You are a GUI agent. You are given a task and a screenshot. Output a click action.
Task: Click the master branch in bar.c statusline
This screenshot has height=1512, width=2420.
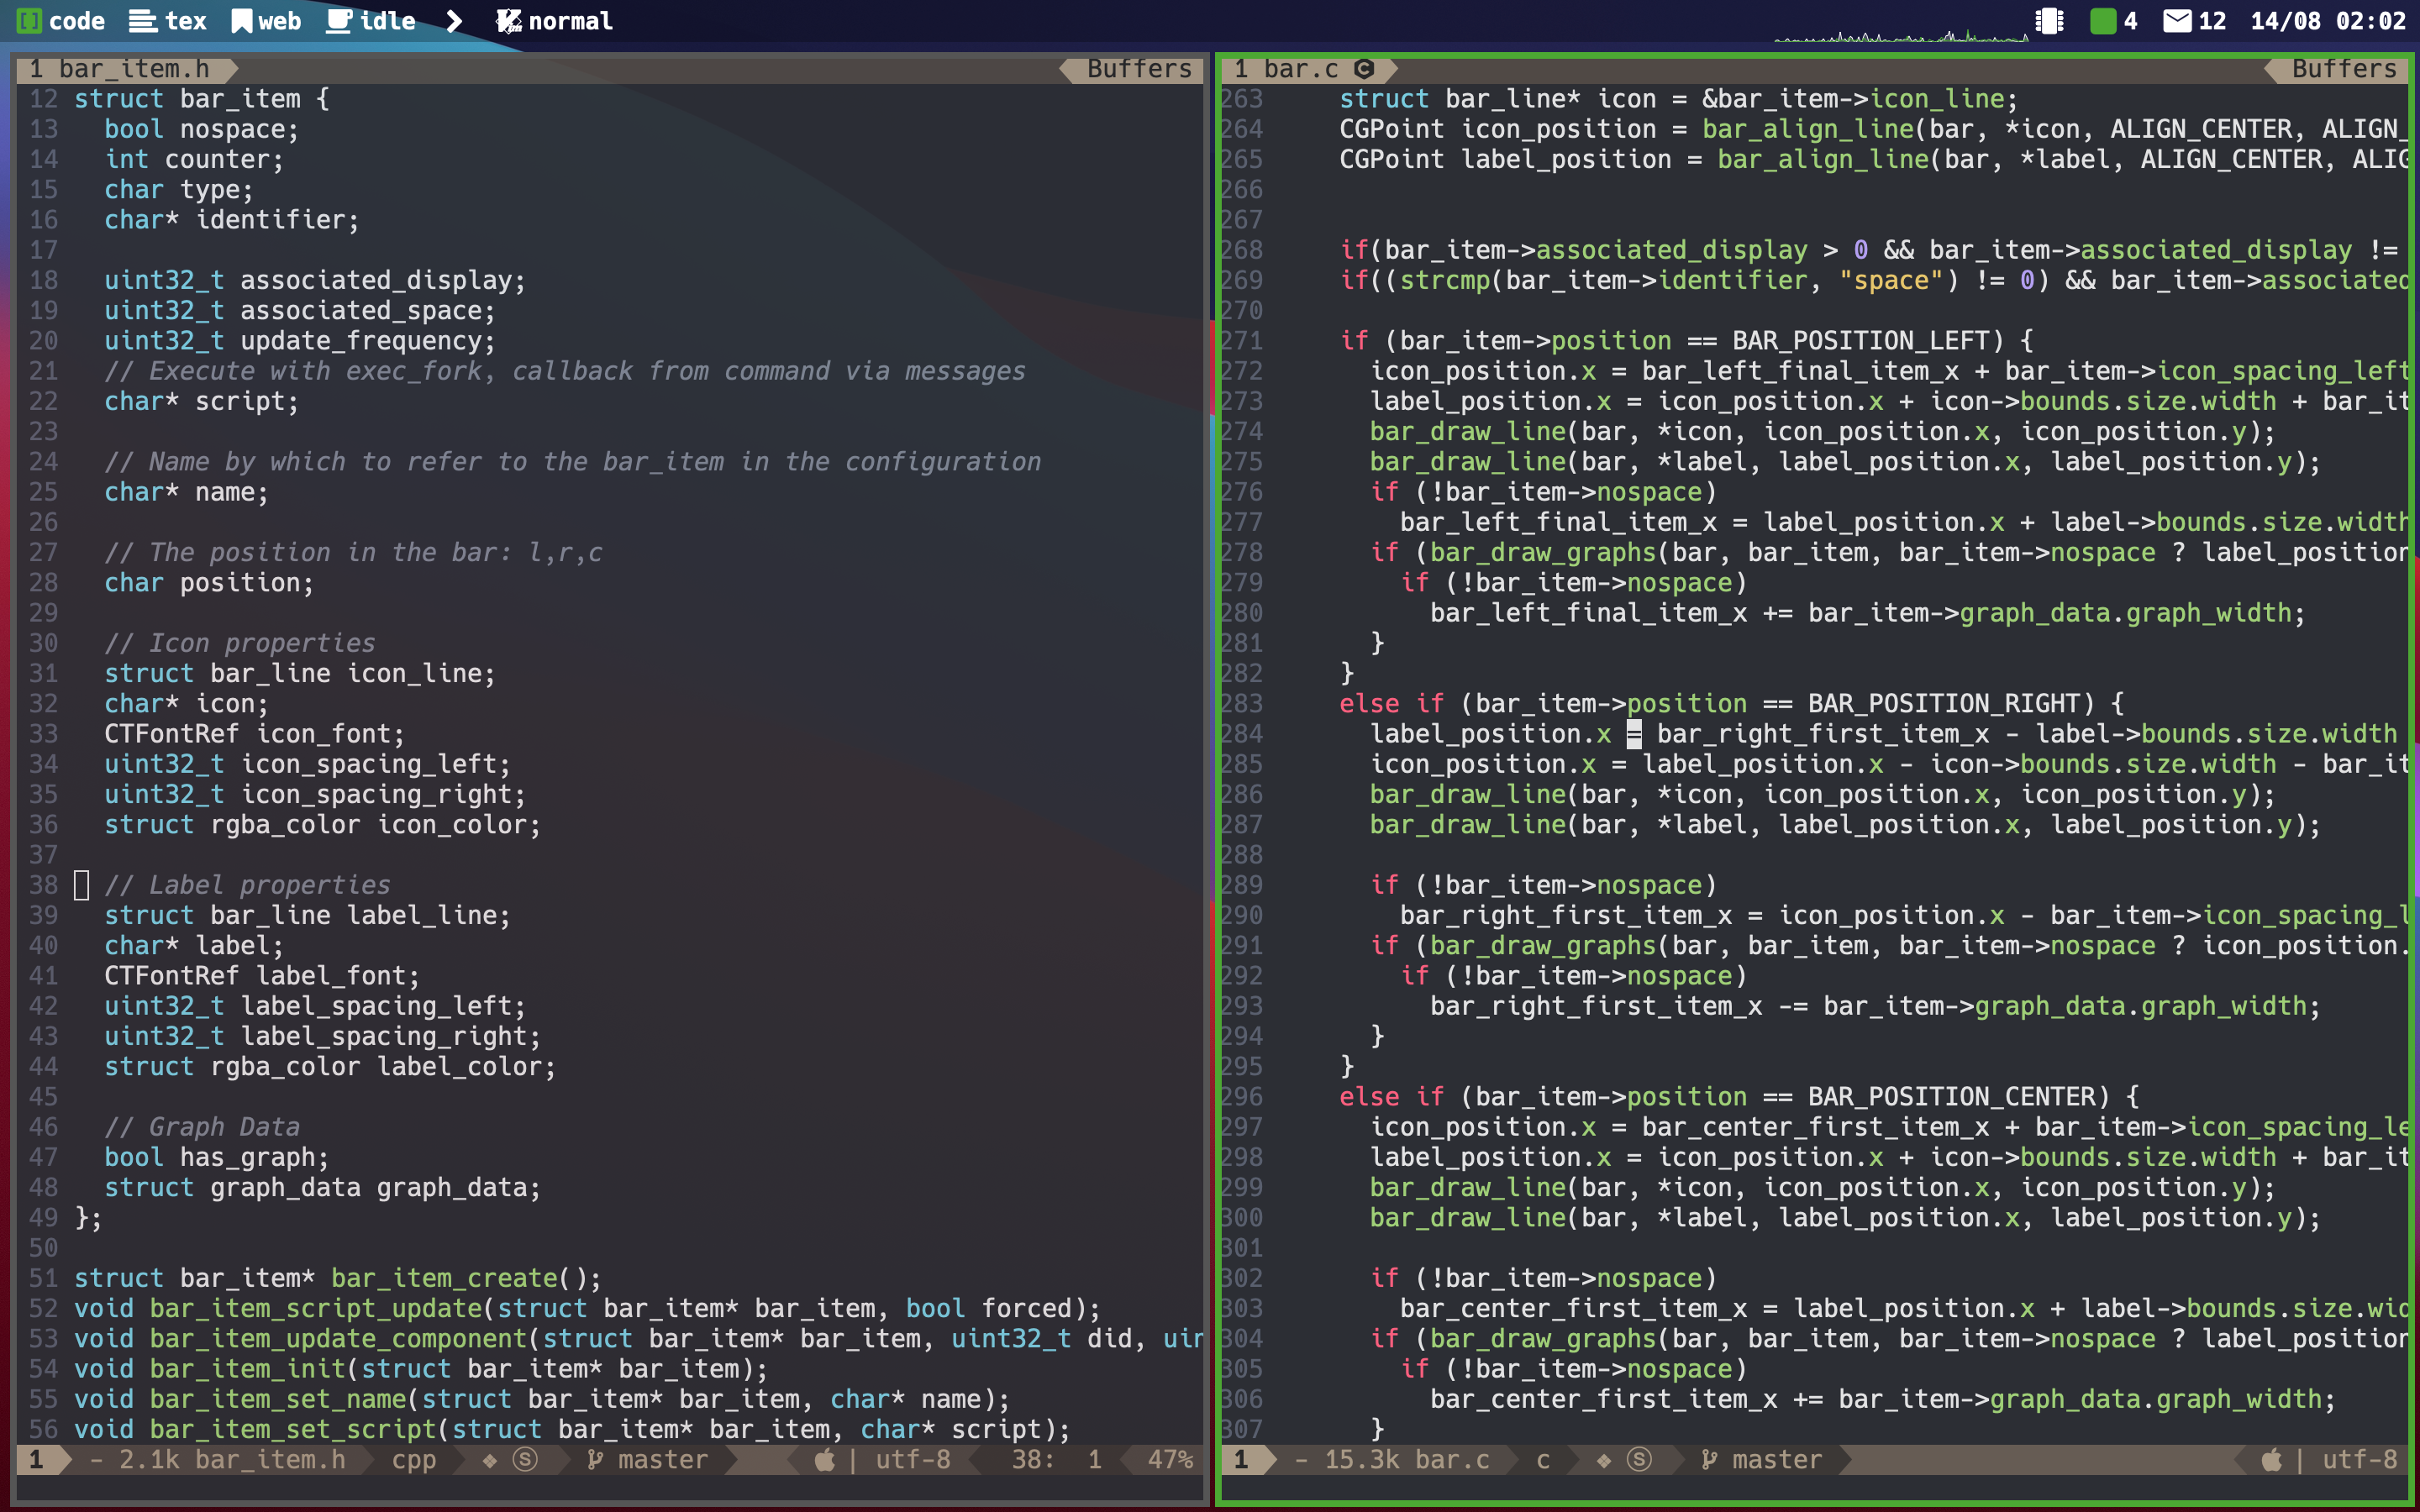pyautogui.click(x=1776, y=1460)
